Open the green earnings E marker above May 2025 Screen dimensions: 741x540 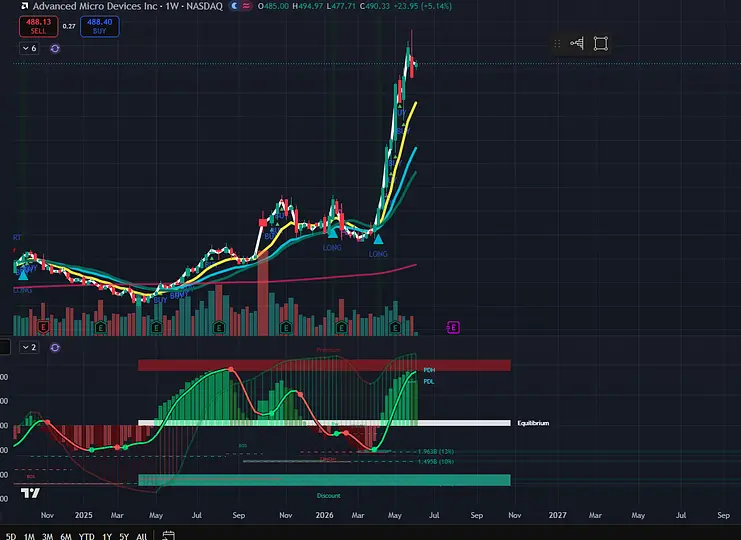point(157,326)
